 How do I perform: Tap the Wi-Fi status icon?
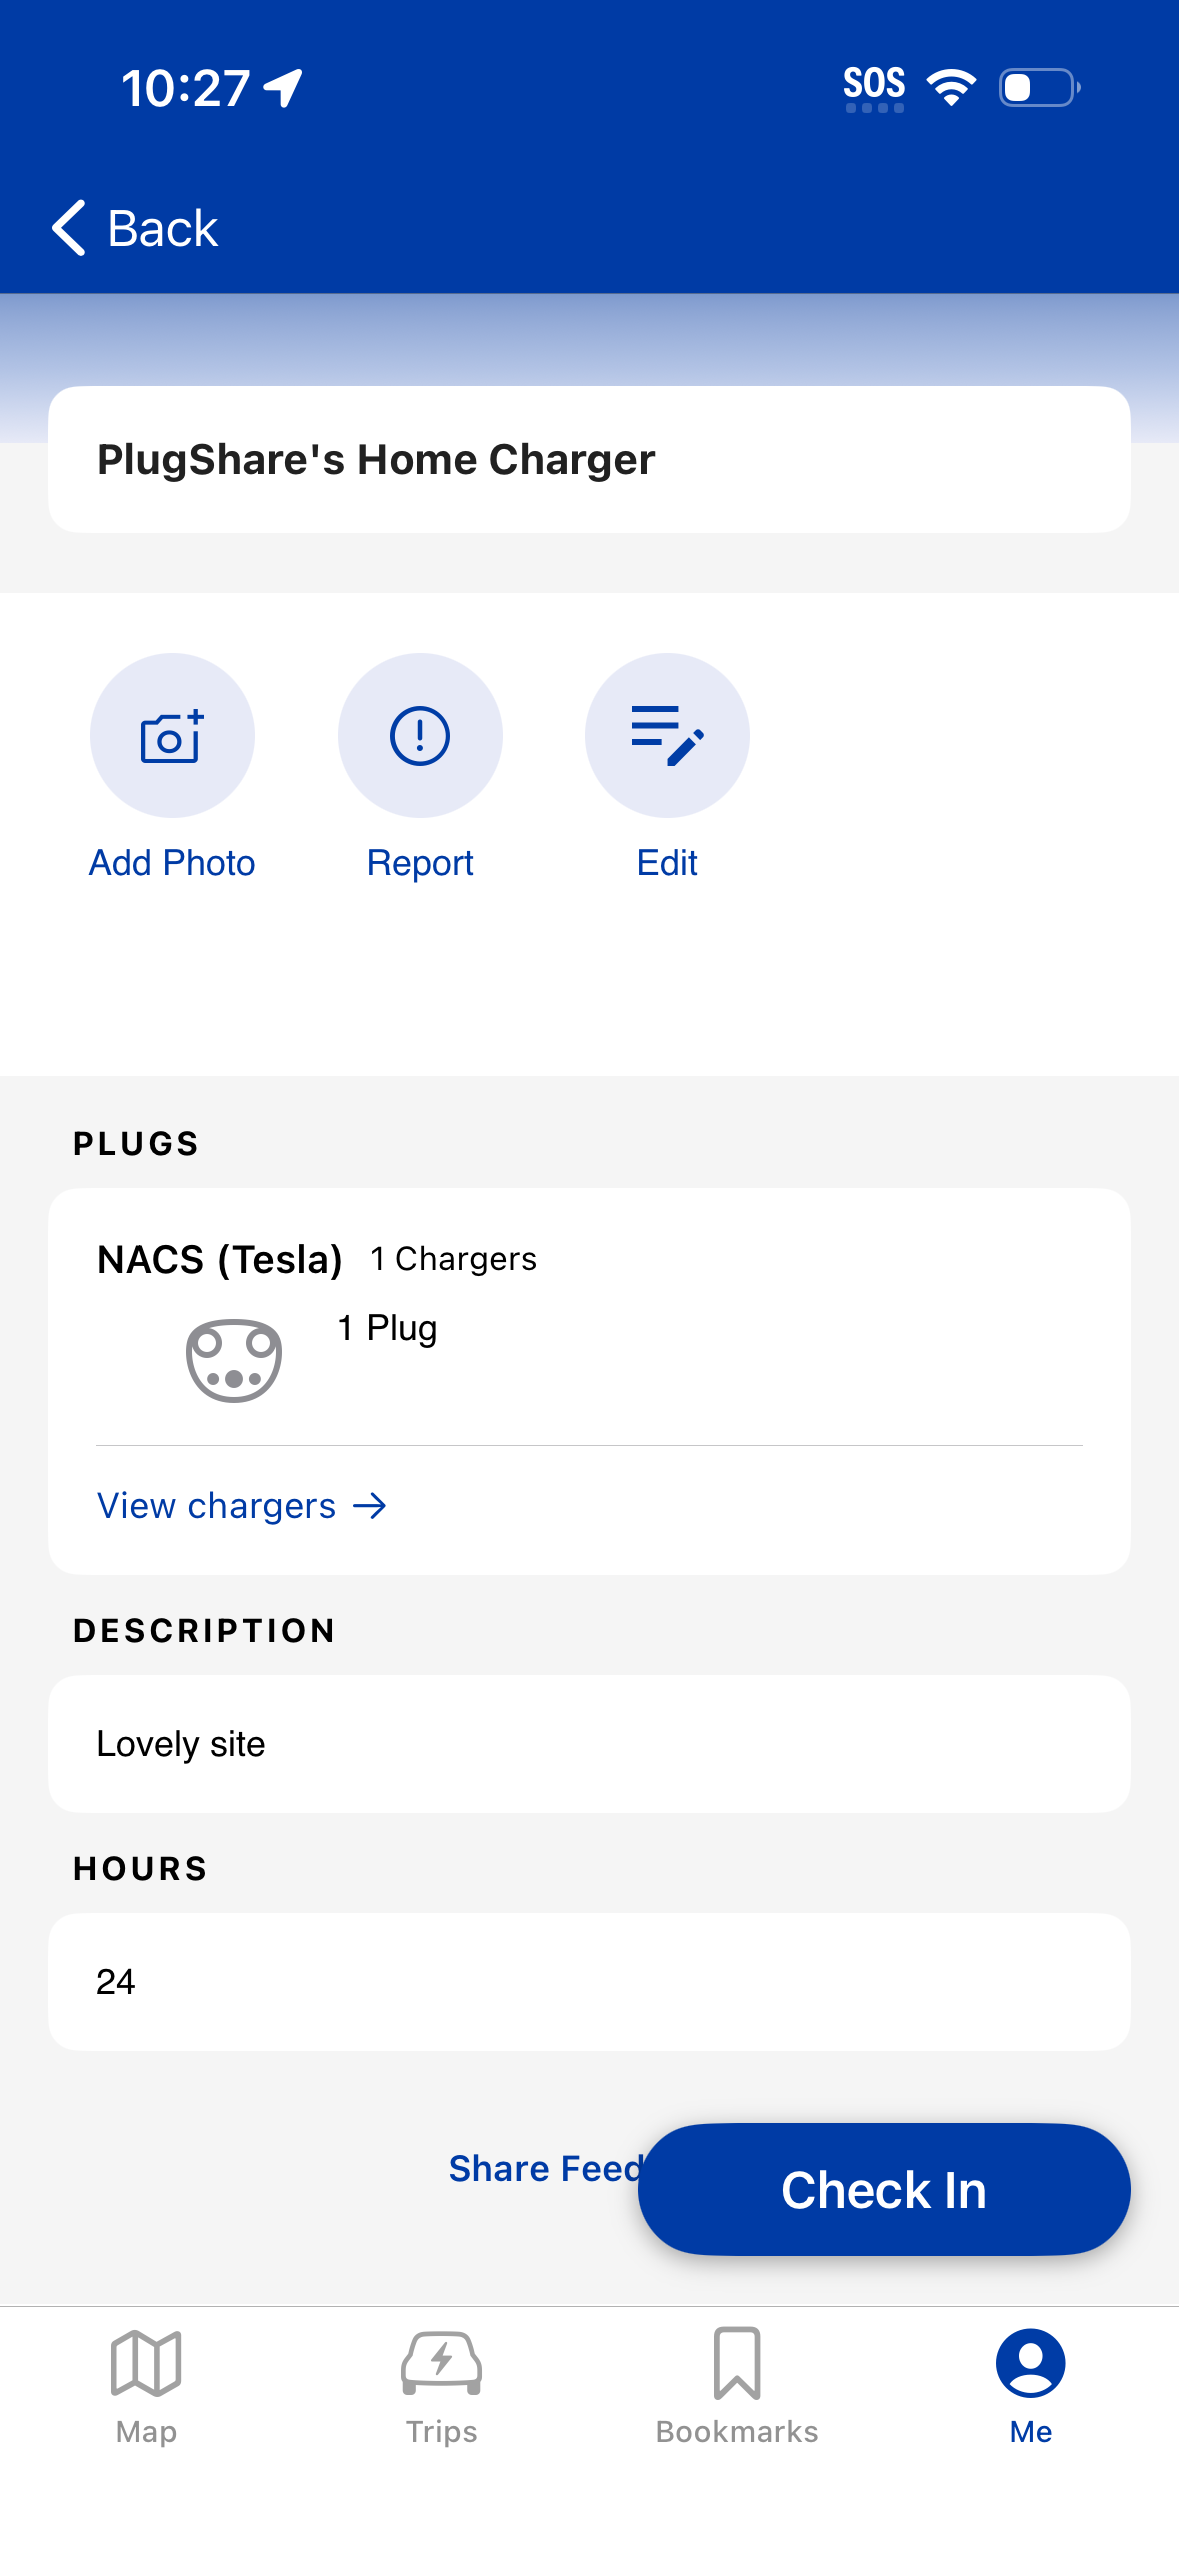[x=951, y=88]
